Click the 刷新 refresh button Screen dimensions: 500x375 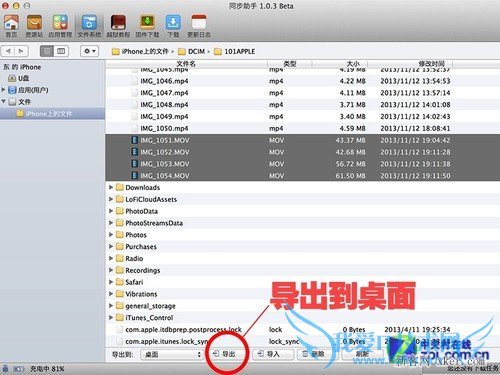click(x=363, y=354)
